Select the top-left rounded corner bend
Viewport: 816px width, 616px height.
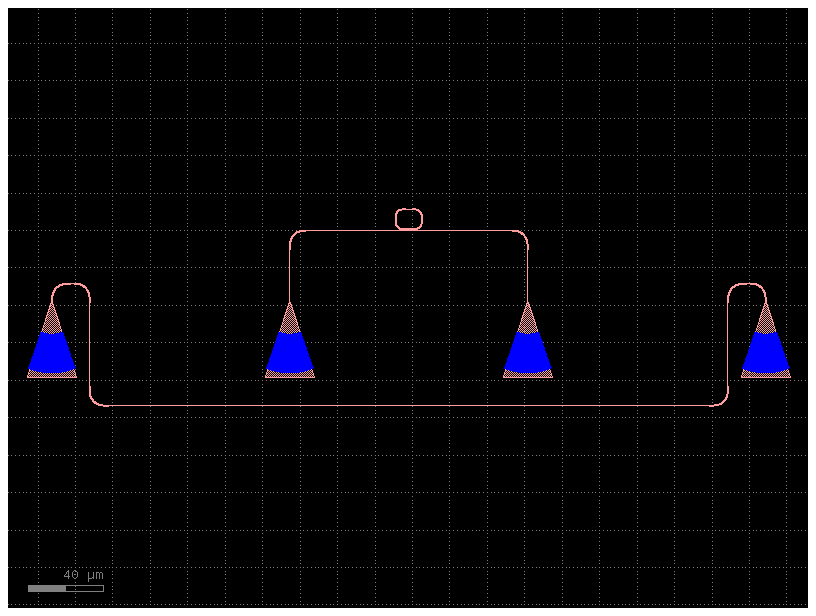294,235
